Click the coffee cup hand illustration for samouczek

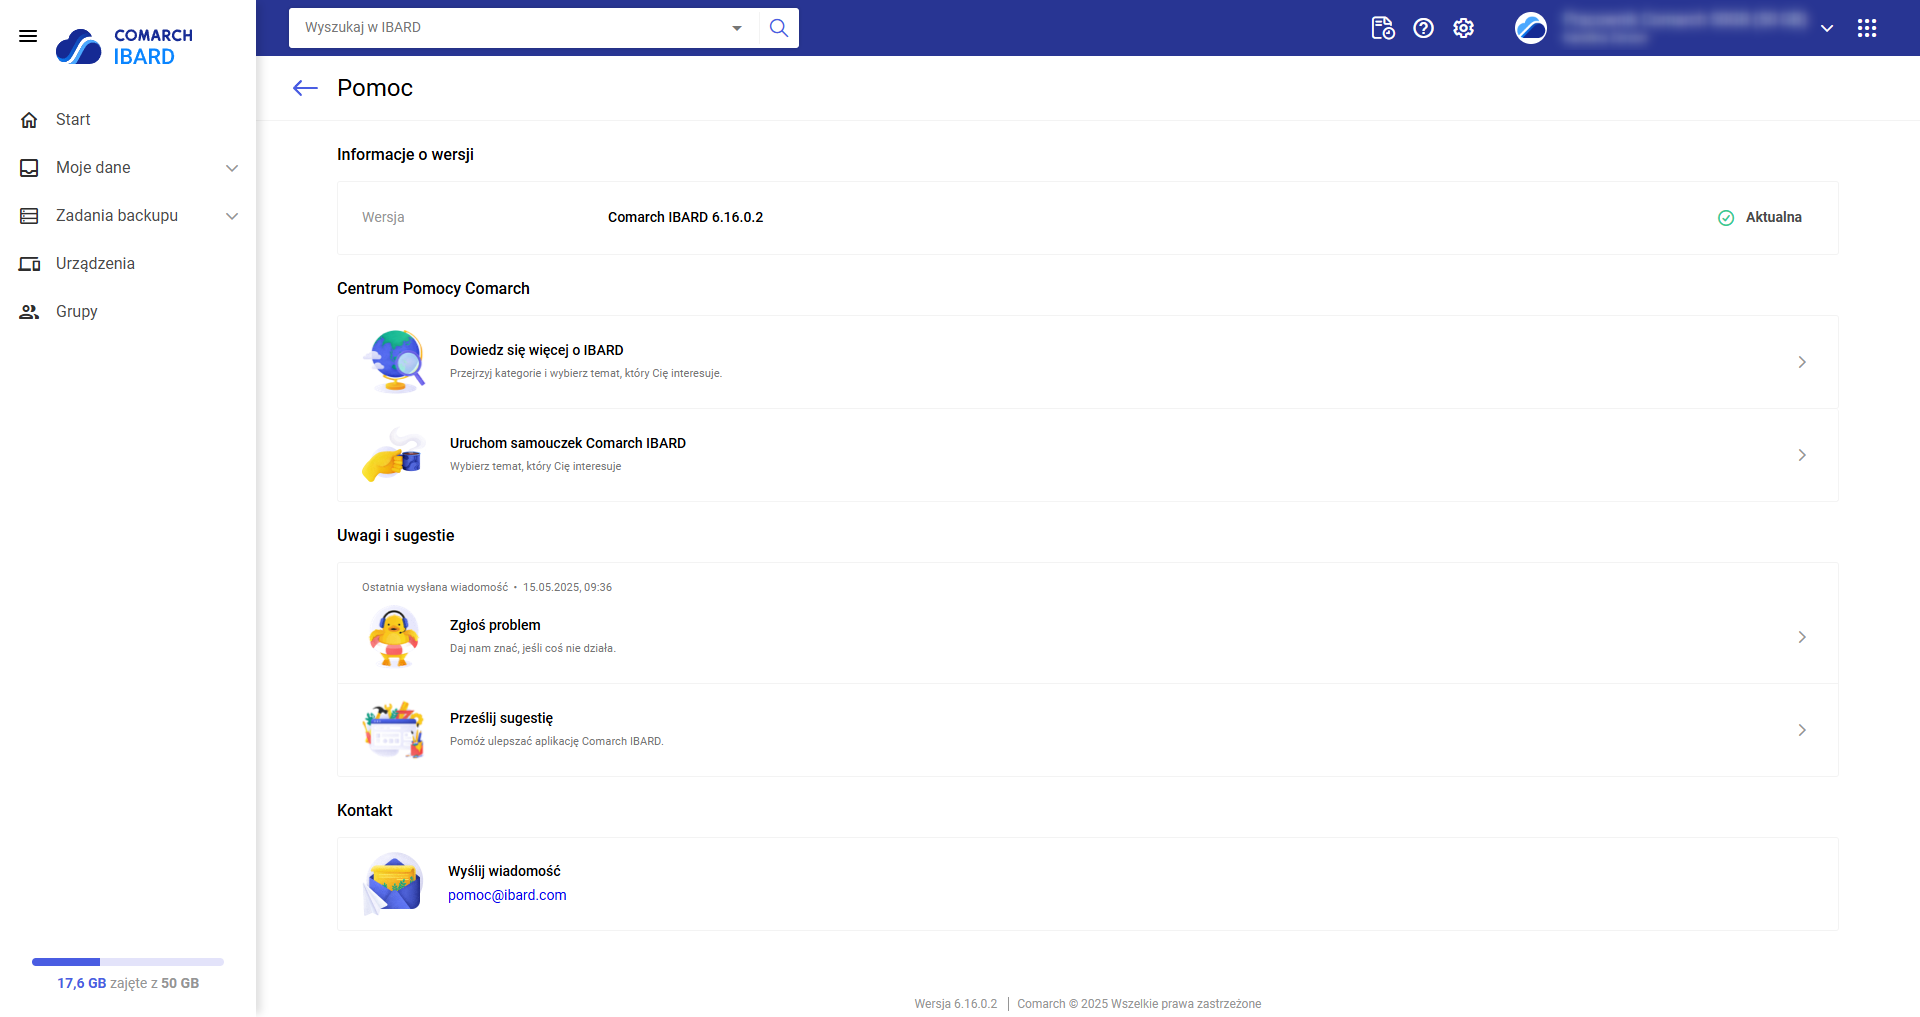tap(394, 455)
